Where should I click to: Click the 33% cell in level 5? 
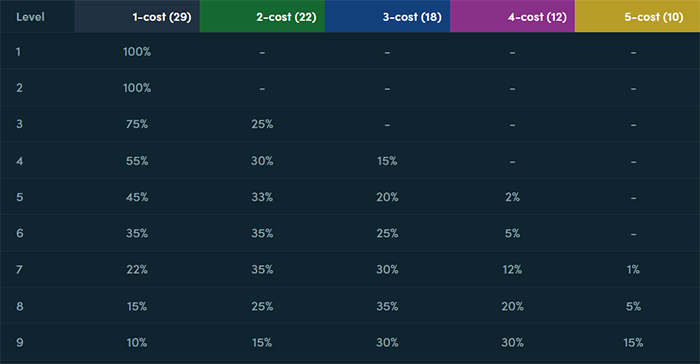click(262, 197)
